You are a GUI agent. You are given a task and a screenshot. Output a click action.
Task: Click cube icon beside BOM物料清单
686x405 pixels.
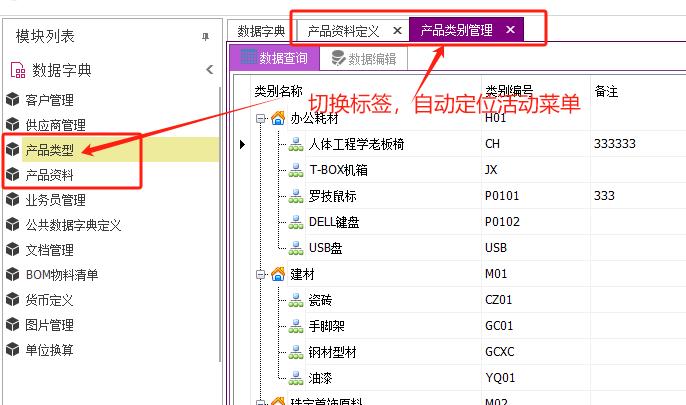point(13,275)
